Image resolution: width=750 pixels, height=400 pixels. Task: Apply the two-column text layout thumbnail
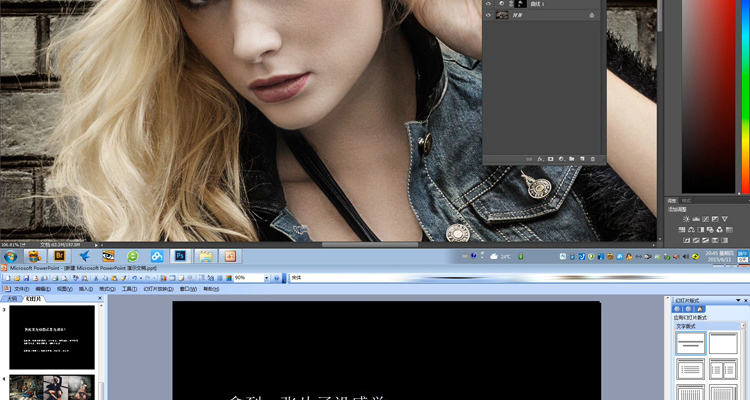click(x=723, y=369)
